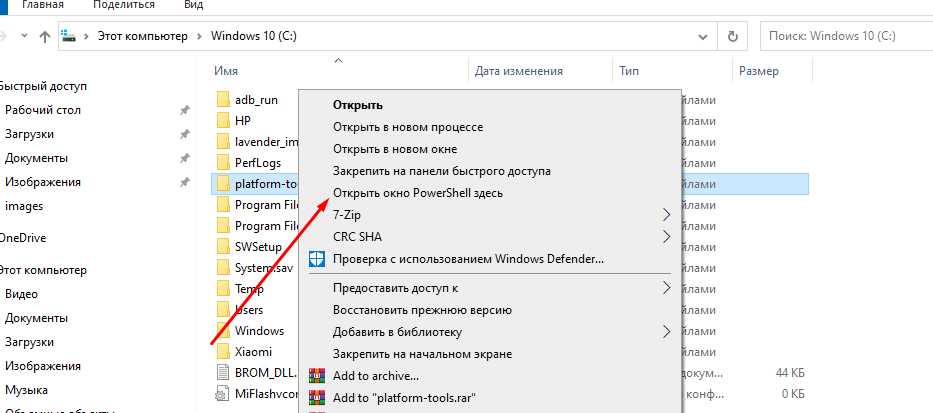The width and height of the screenshot is (933, 413).
Task: Select the Windows folder icon
Action: click(x=223, y=331)
